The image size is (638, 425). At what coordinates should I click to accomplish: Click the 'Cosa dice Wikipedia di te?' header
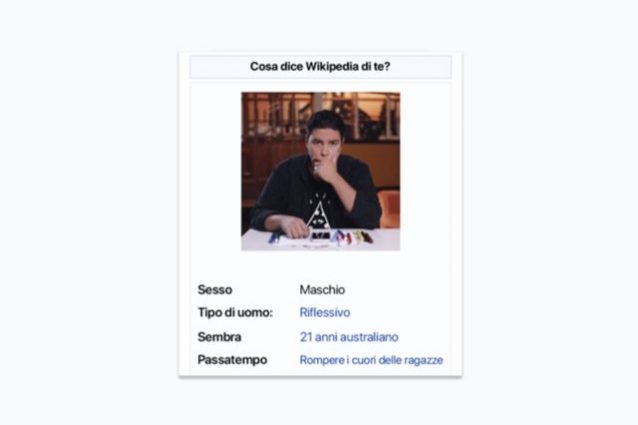(x=320, y=66)
